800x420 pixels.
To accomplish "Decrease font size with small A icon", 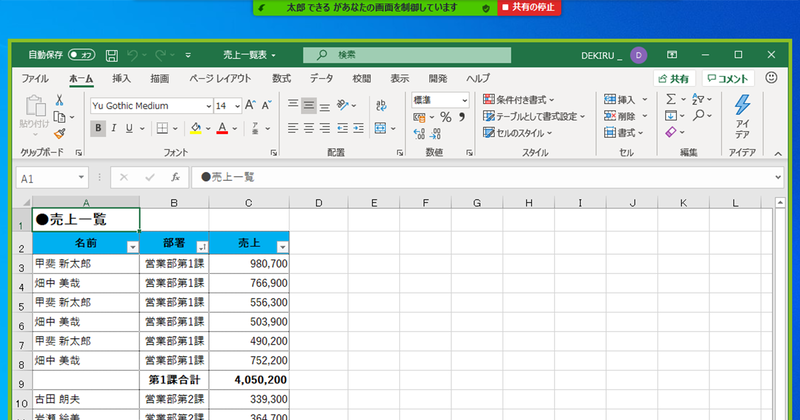I will [x=266, y=105].
